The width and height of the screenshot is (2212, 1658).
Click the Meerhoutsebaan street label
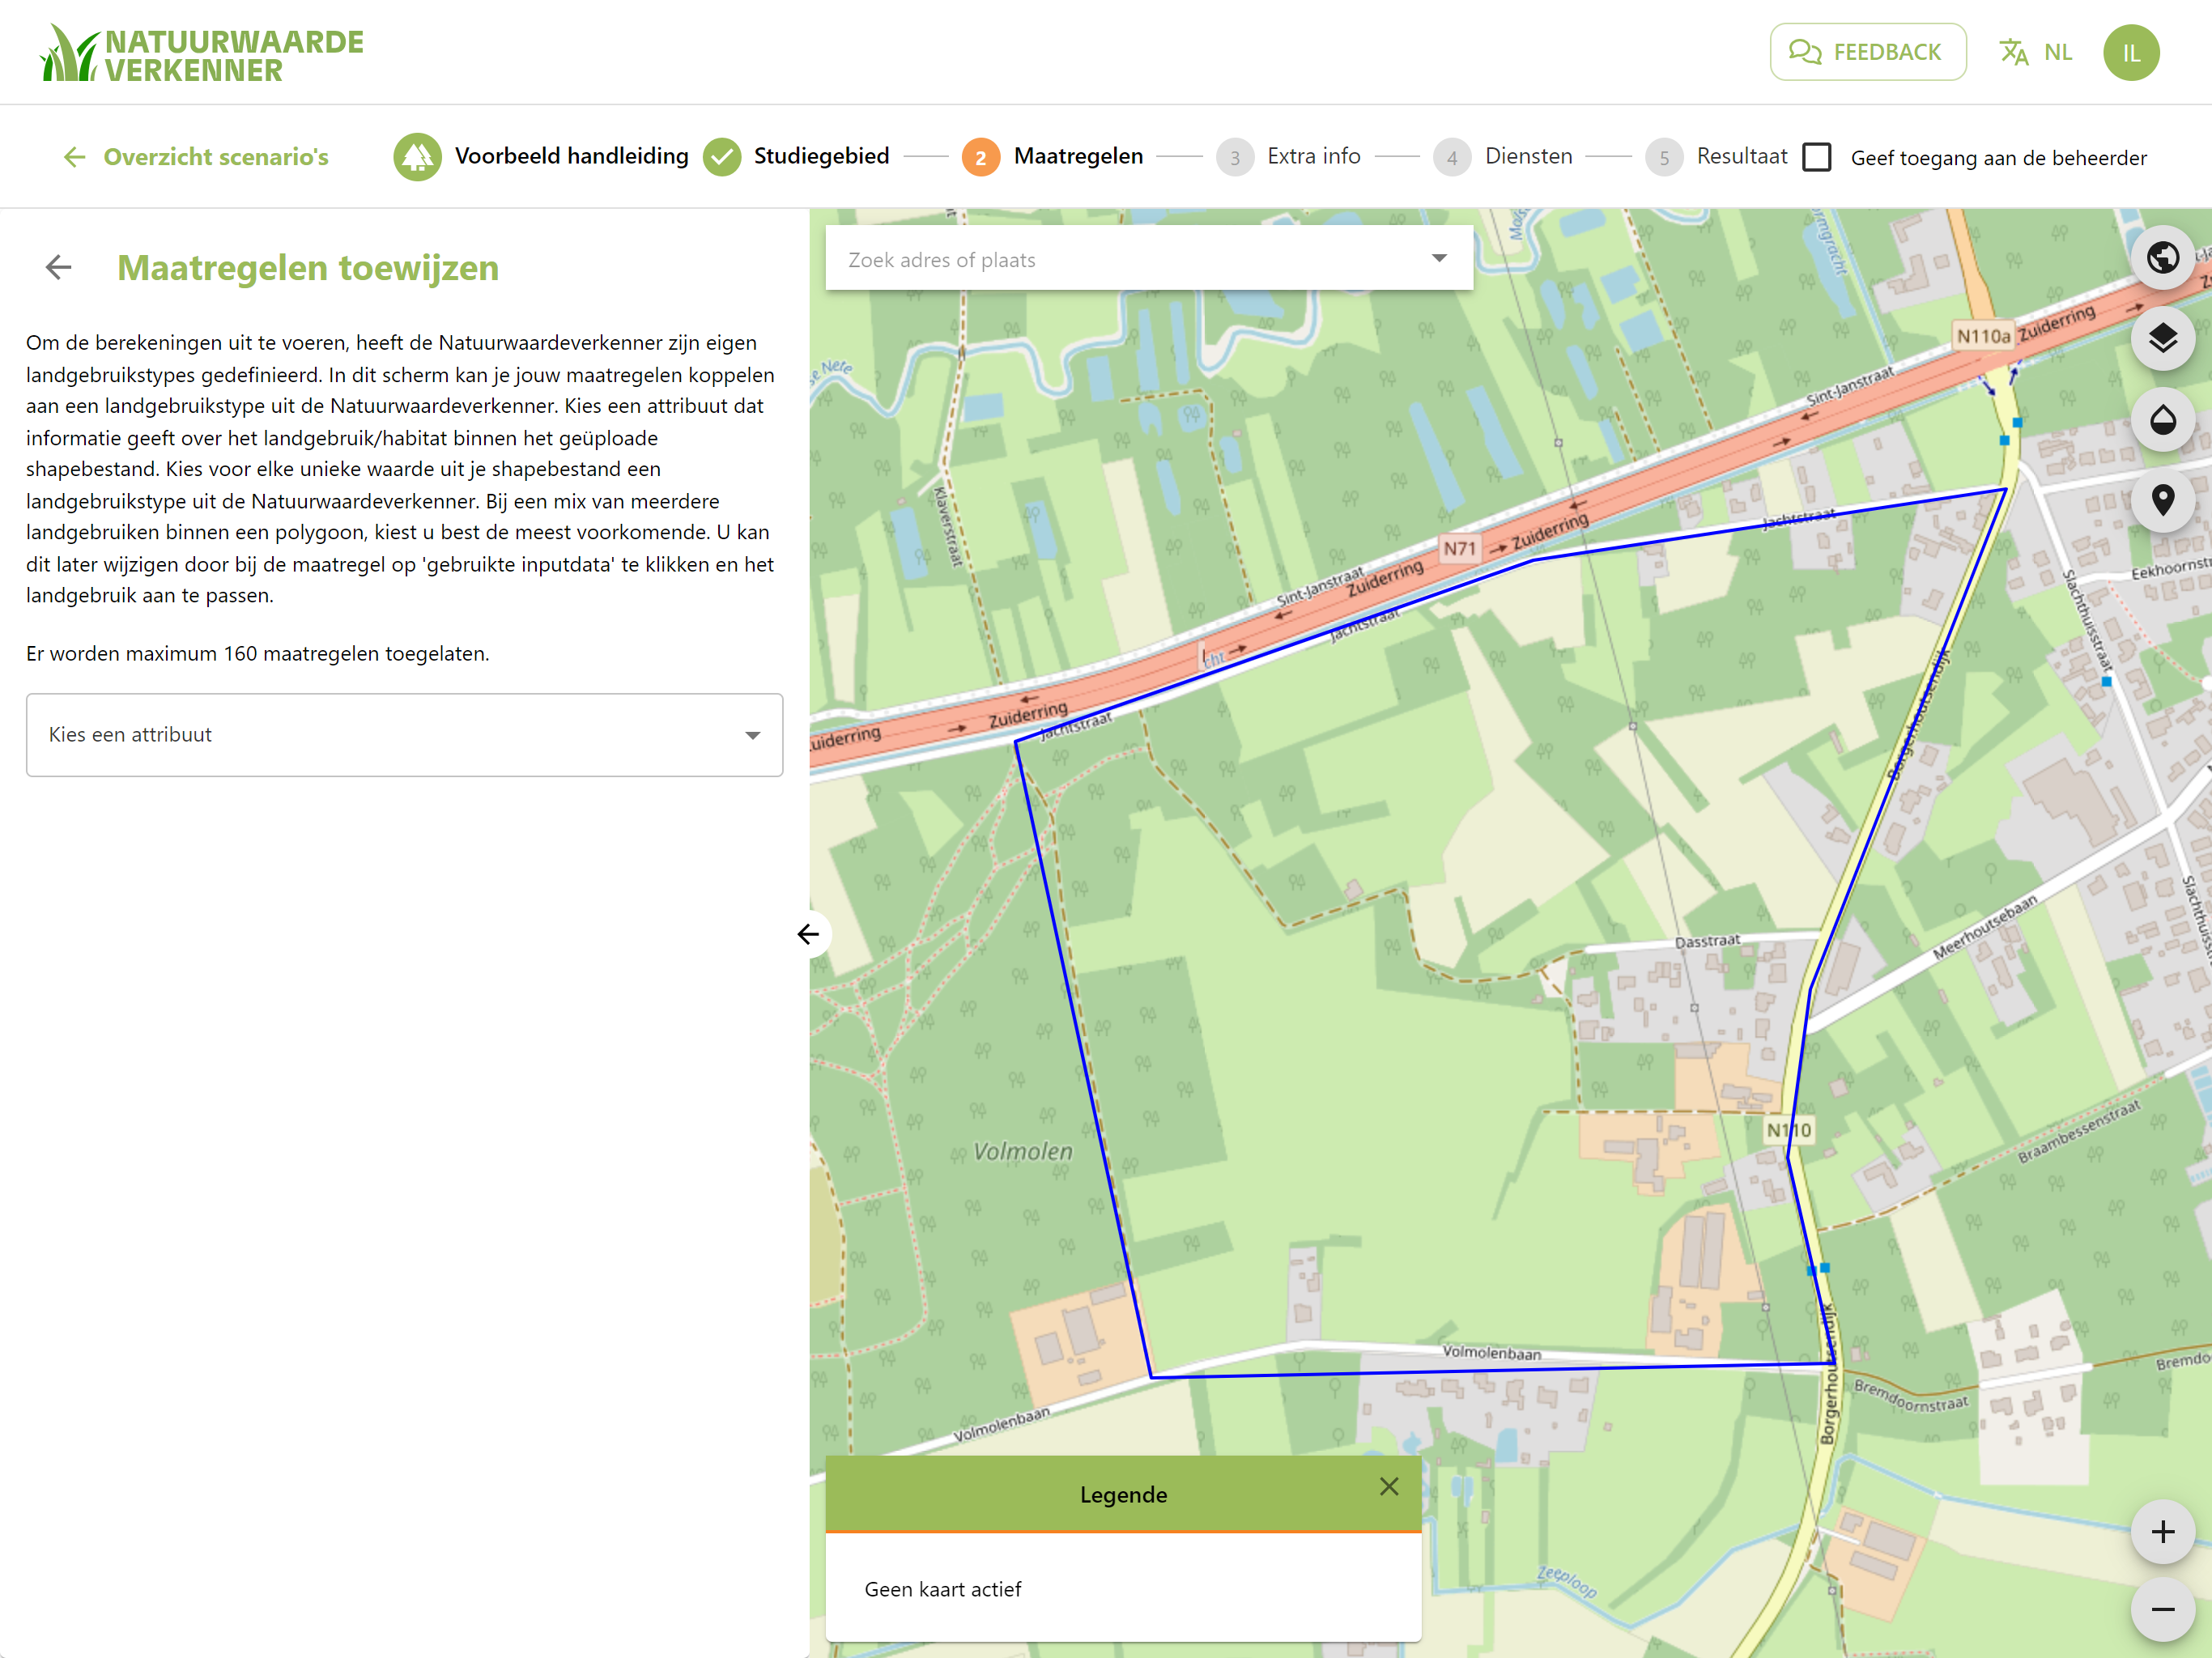(x=1984, y=927)
